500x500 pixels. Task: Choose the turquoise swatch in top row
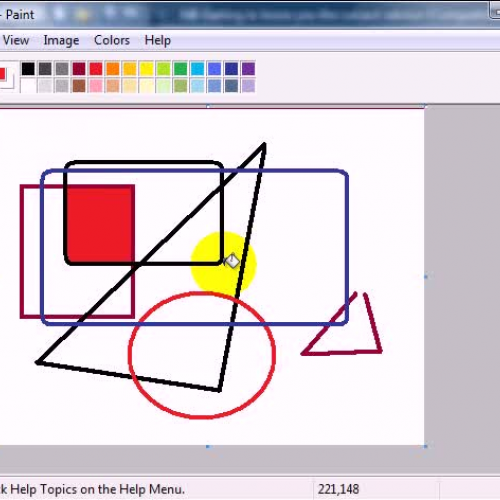(x=198, y=69)
